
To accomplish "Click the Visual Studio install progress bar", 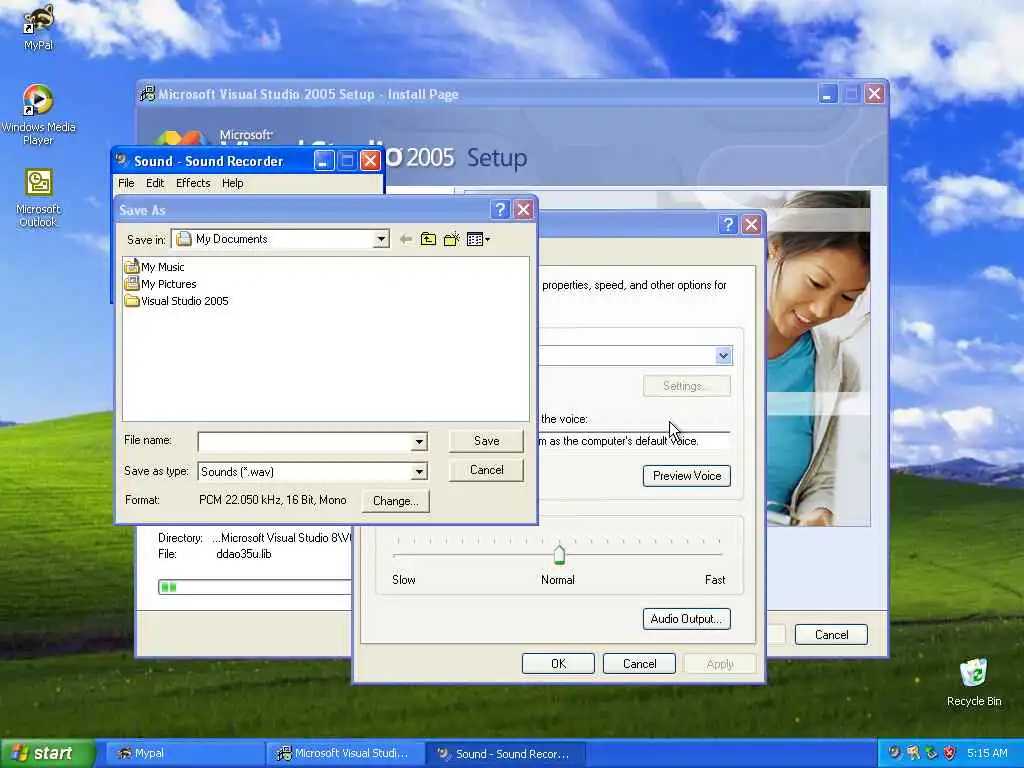I will click(x=255, y=587).
